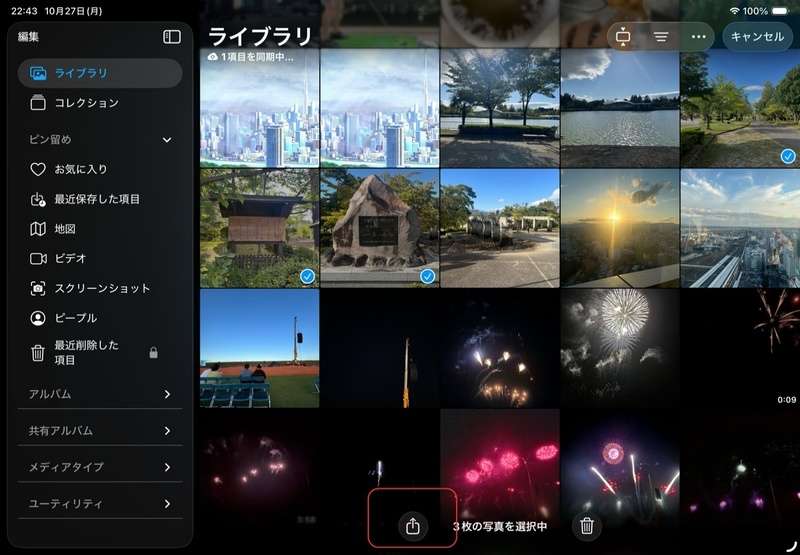Expand the 共有アルバム section
Viewport: 800px width, 555px height.
point(100,431)
